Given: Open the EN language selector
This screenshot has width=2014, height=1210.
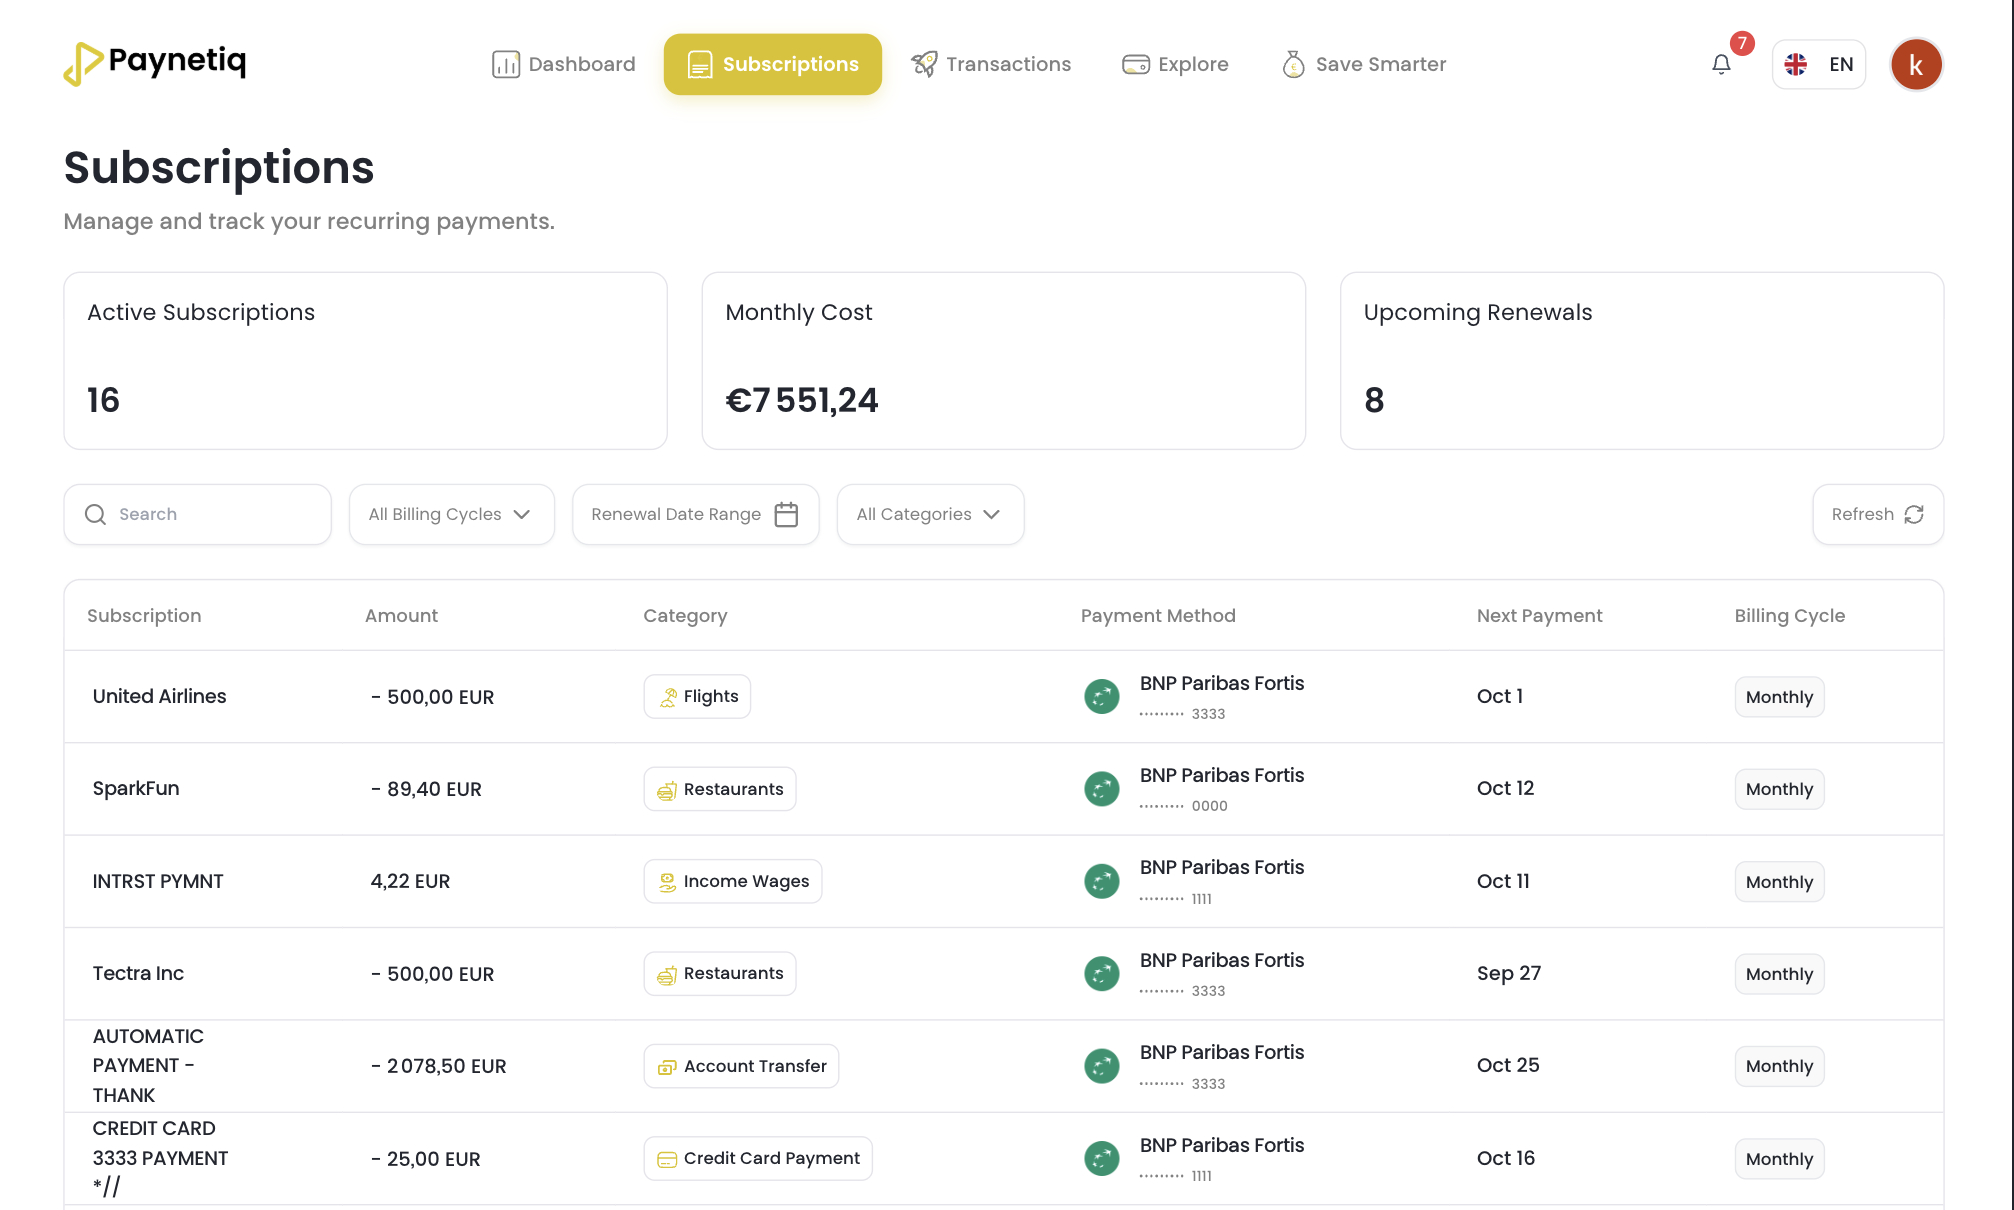Looking at the screenshot, I should (1818, 64).
